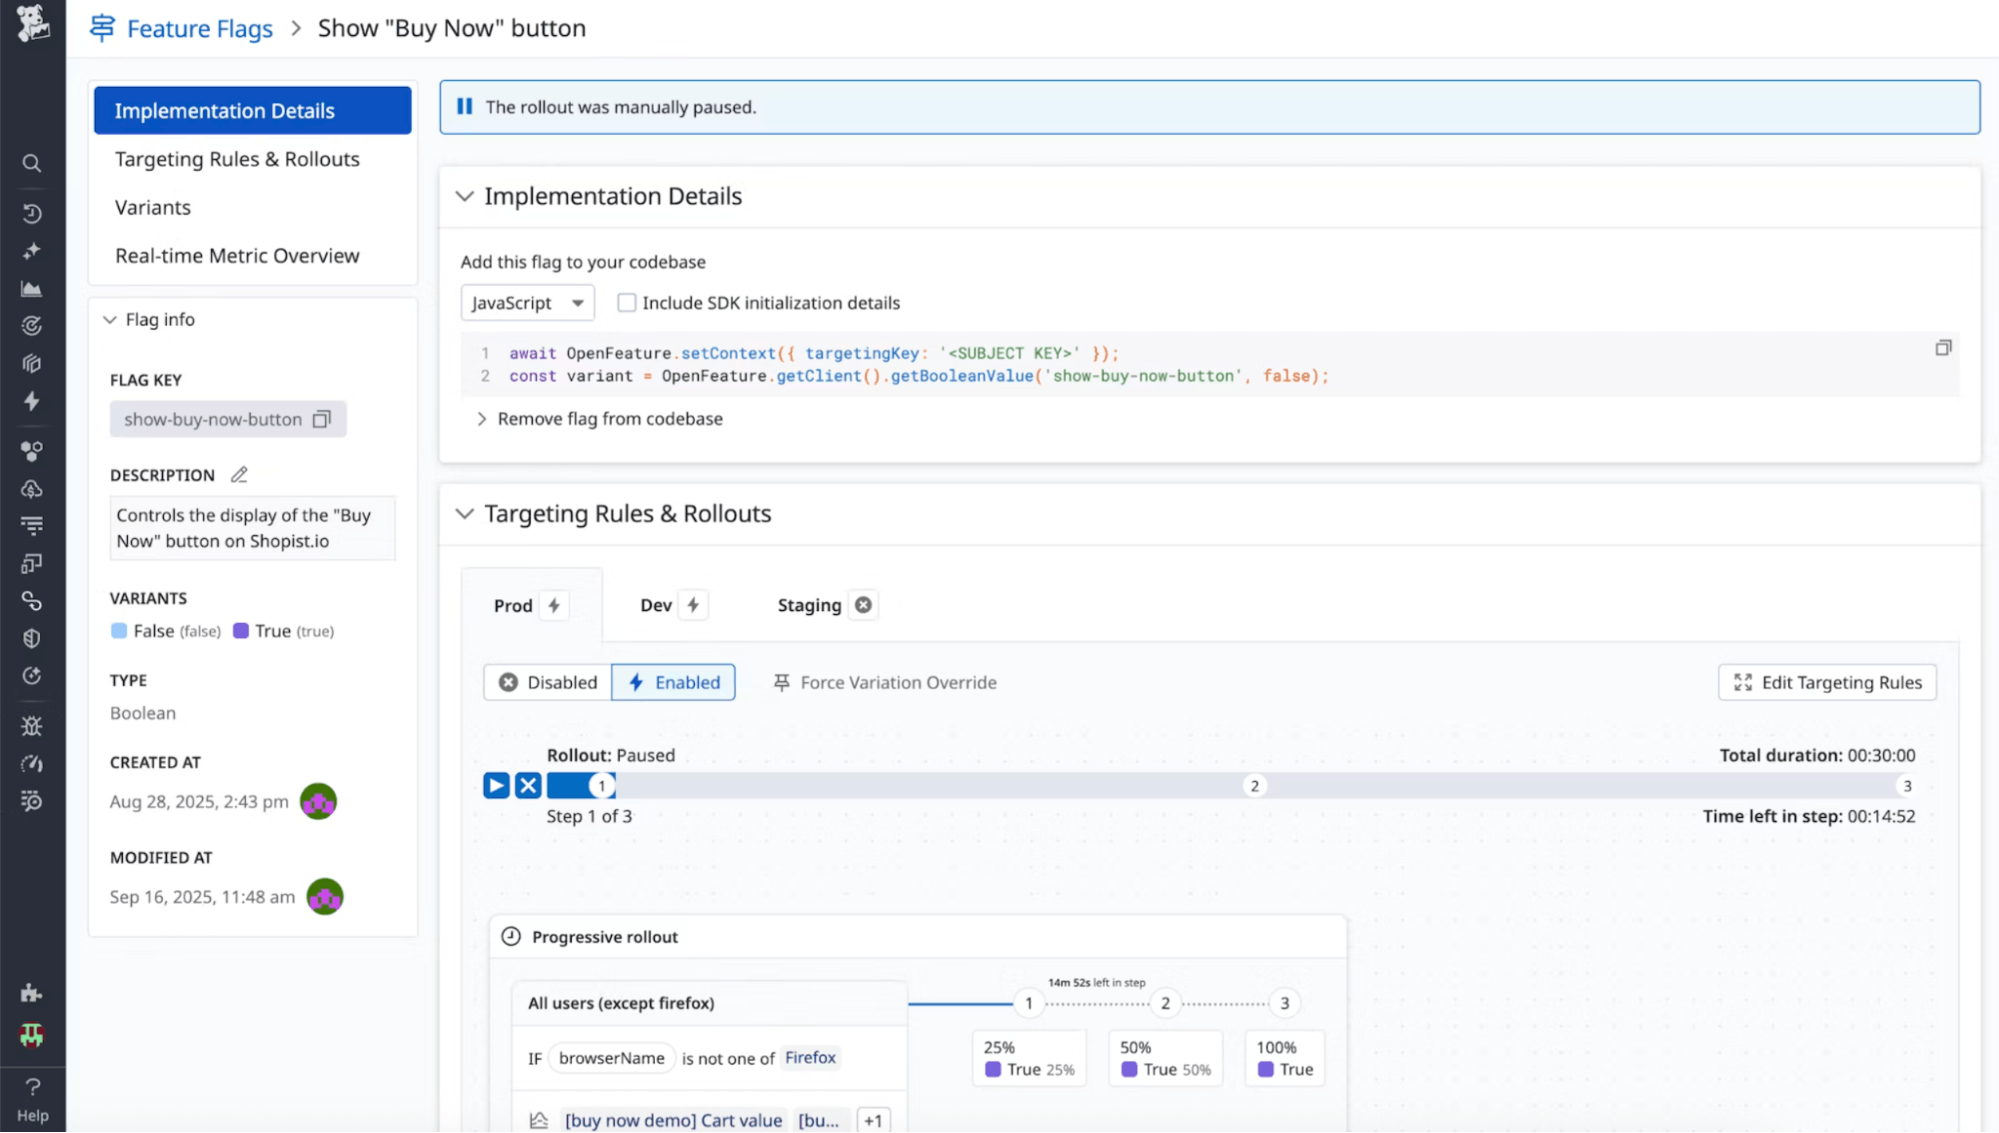
Task: Open the recent history icon in sidebar
Action: [32, 213]
